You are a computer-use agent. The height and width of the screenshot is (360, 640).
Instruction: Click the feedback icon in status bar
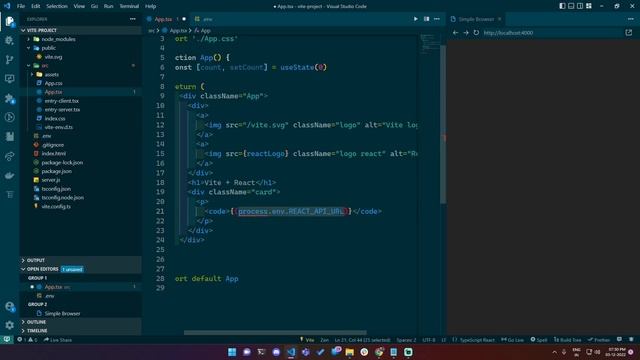(620, 340)
